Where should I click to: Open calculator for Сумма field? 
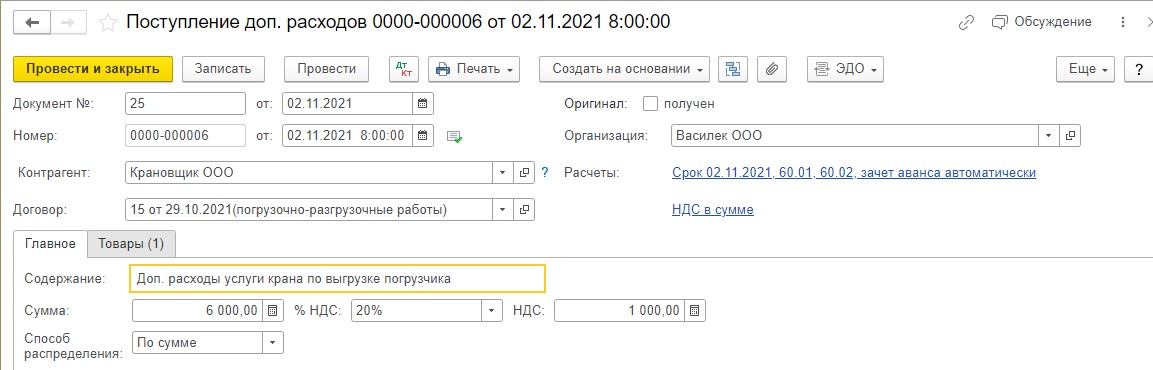(x=272, y=310)
